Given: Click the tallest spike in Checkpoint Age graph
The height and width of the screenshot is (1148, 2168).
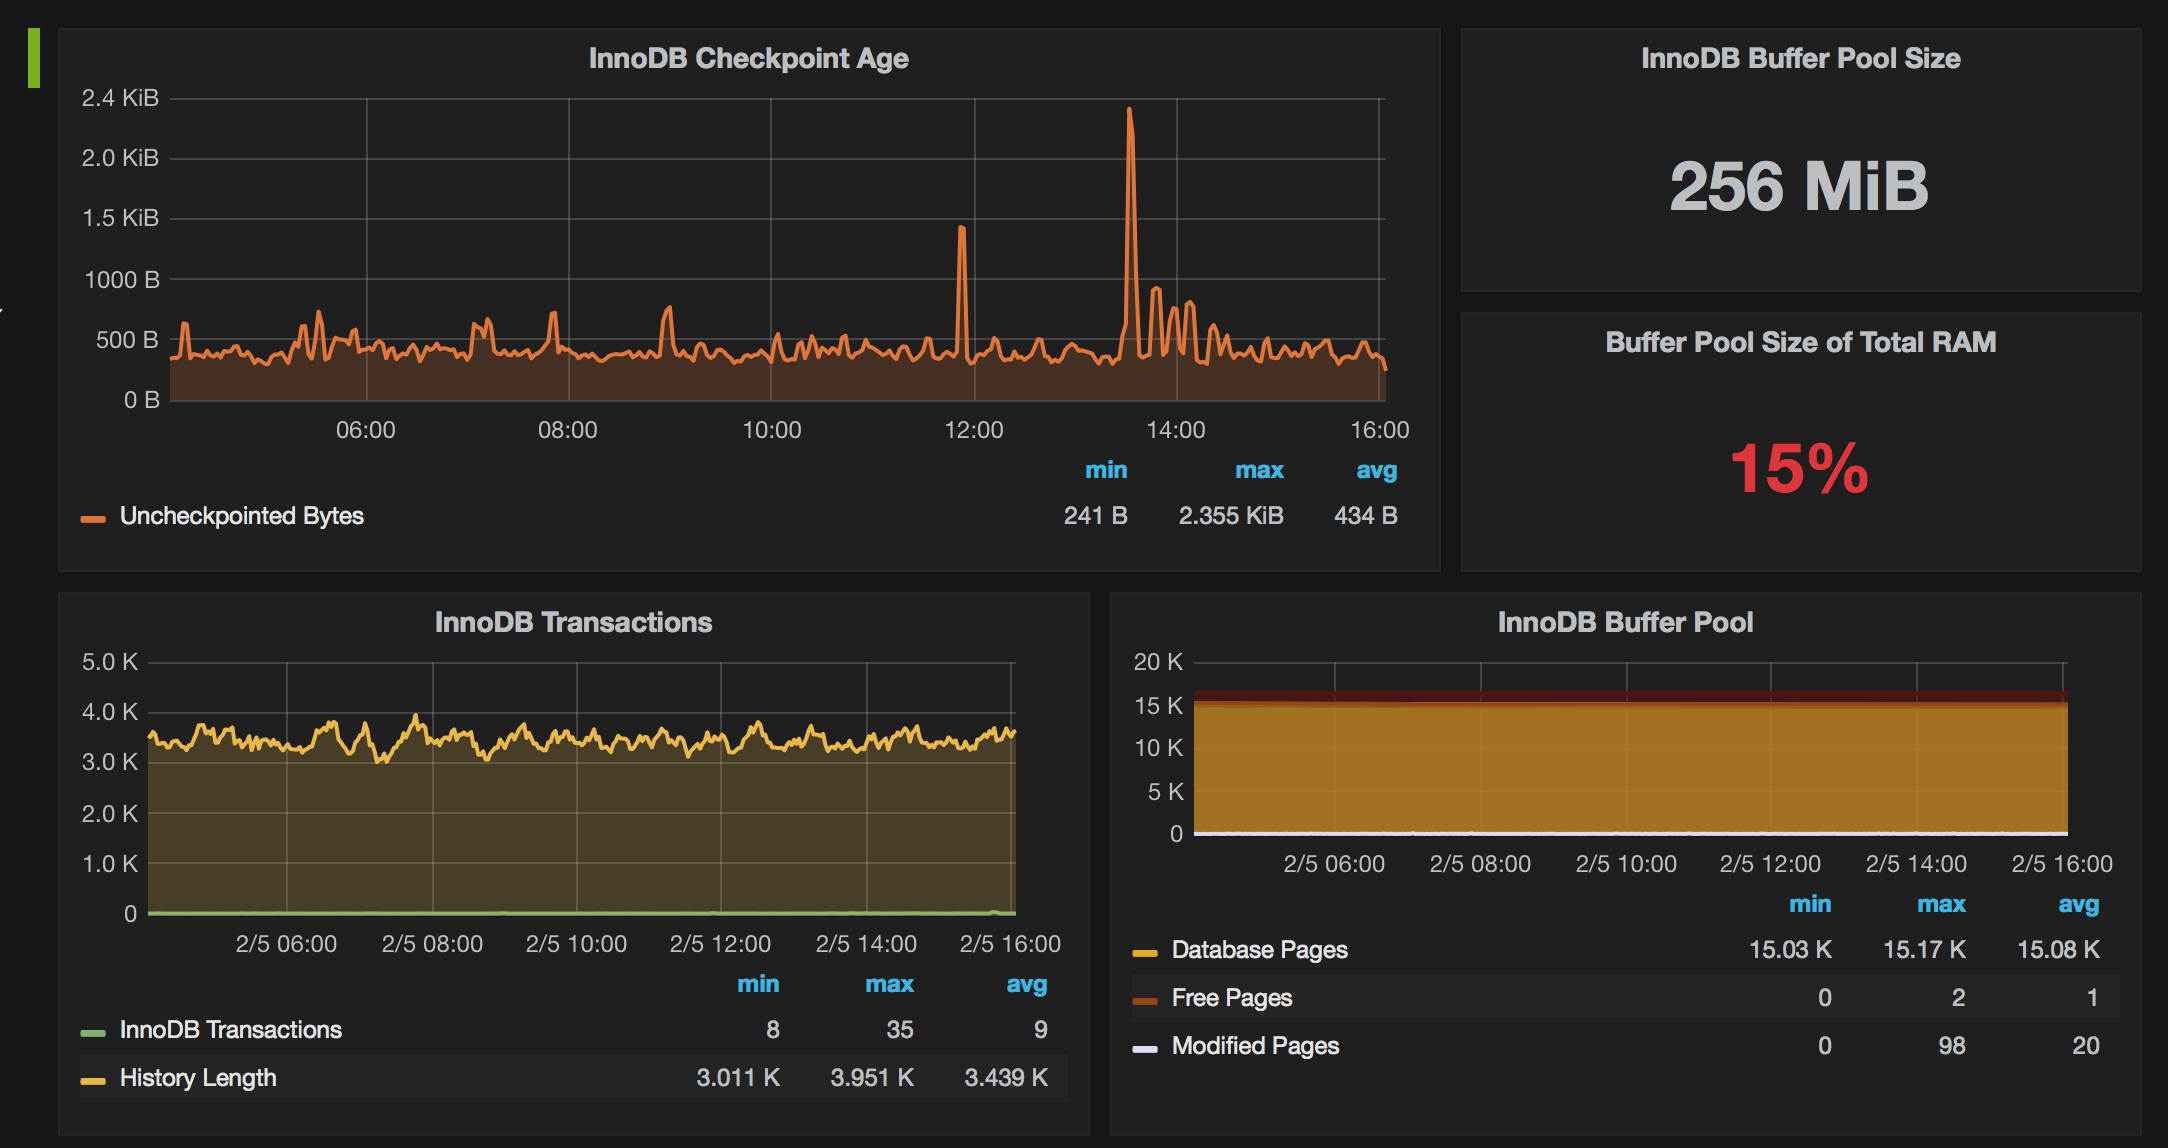Looking at the screenshot, I should pos(1129,112).
